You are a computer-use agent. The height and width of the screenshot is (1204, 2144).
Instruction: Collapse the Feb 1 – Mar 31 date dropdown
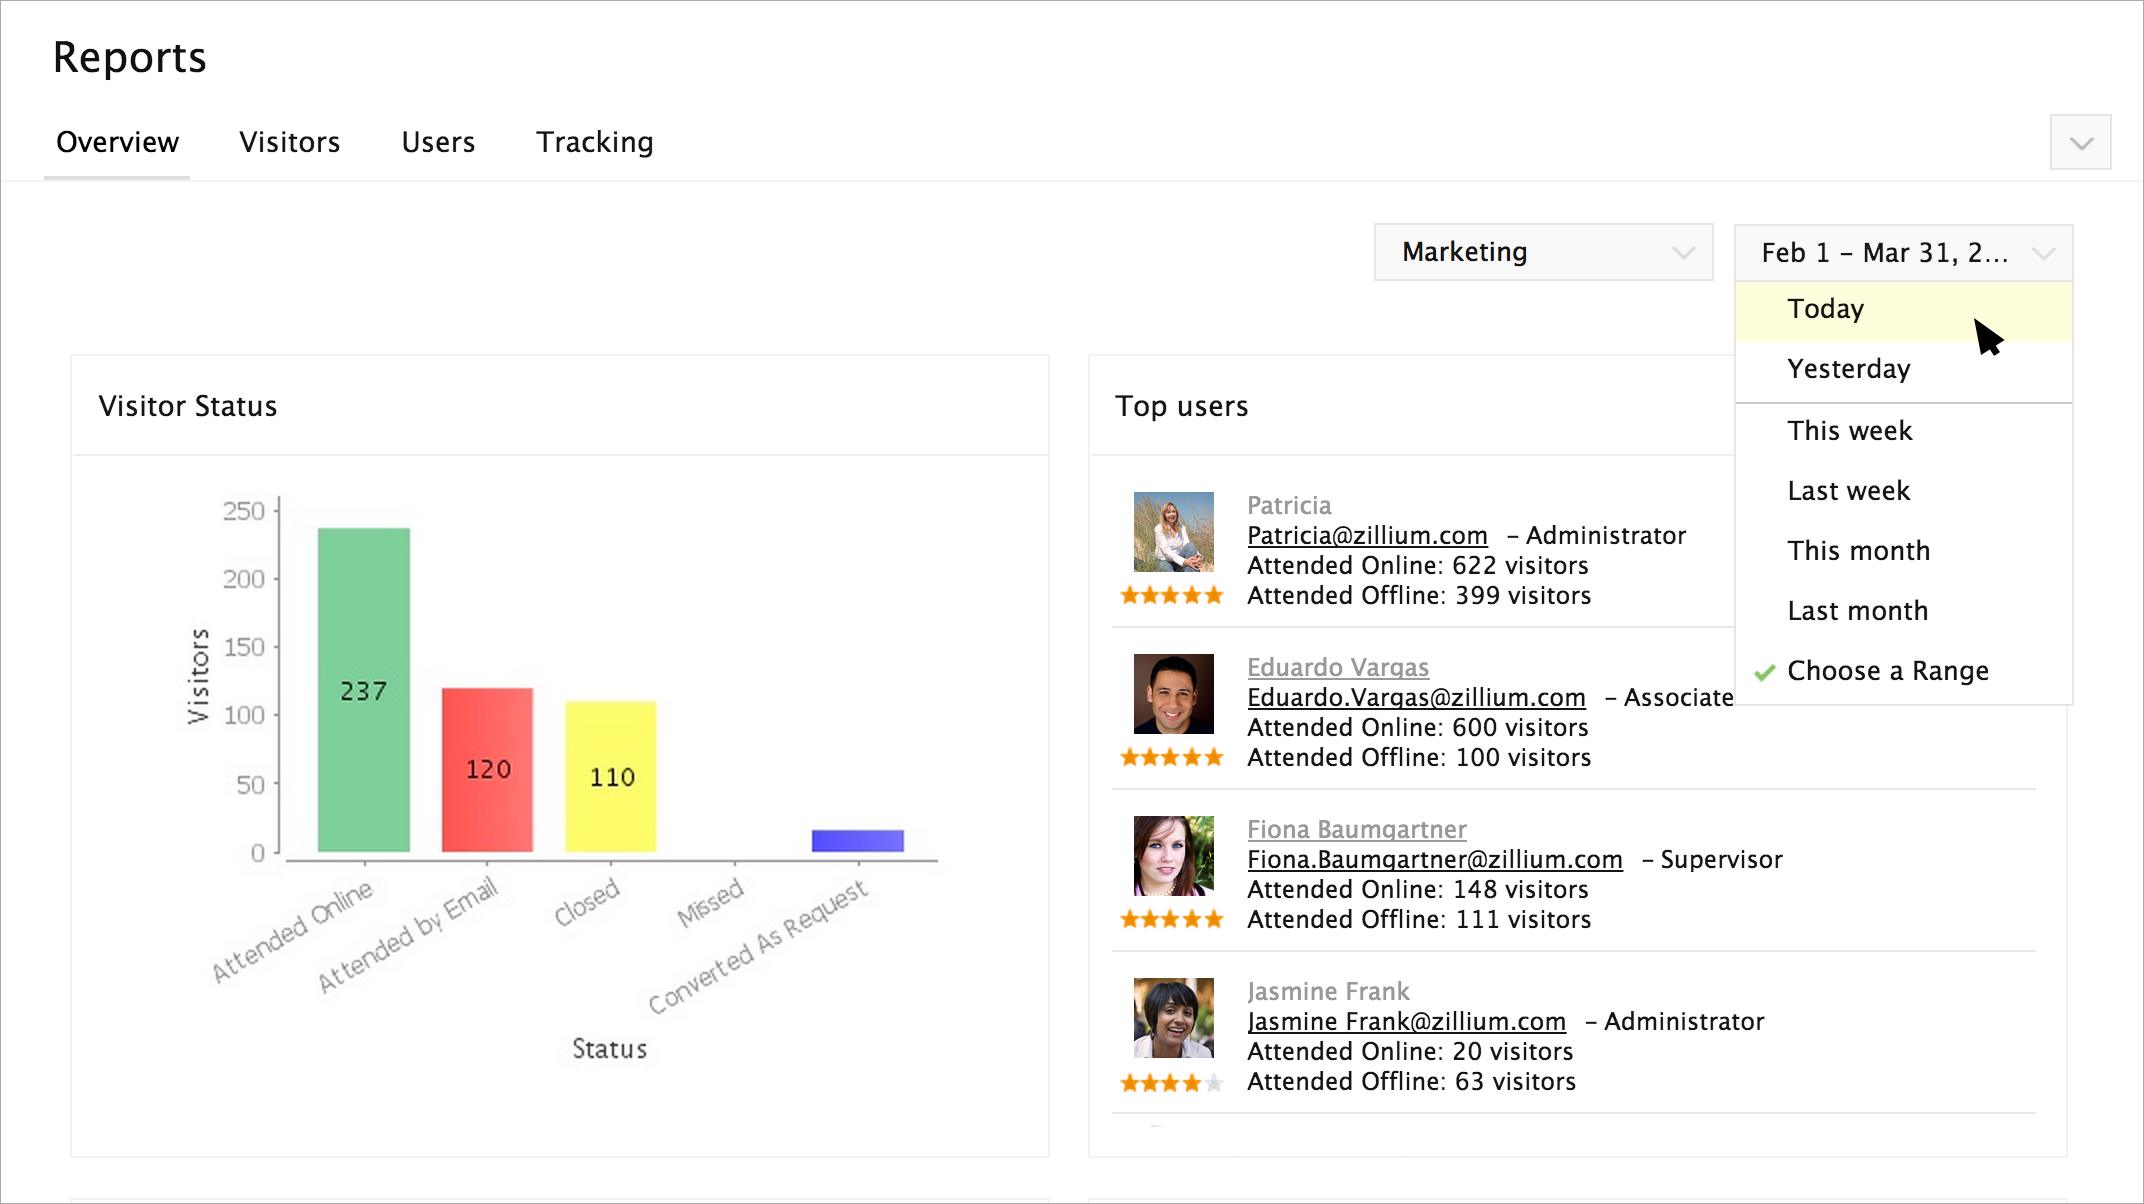coord(1903,253)
